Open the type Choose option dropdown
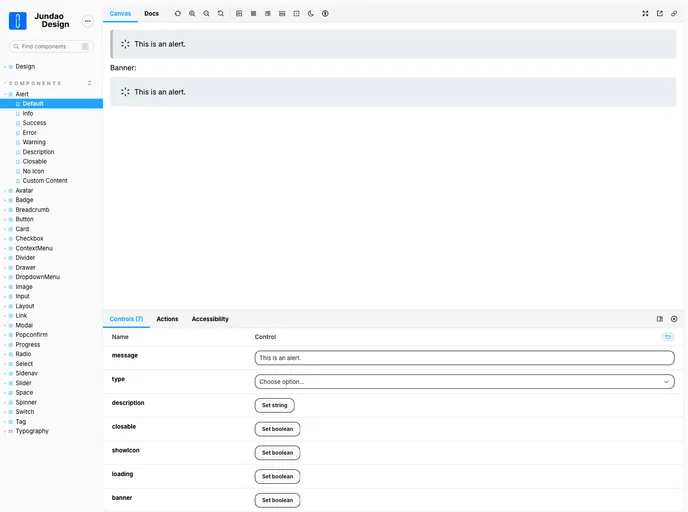The height and width of the screenshot is (512, 688). tap(464, 381)
